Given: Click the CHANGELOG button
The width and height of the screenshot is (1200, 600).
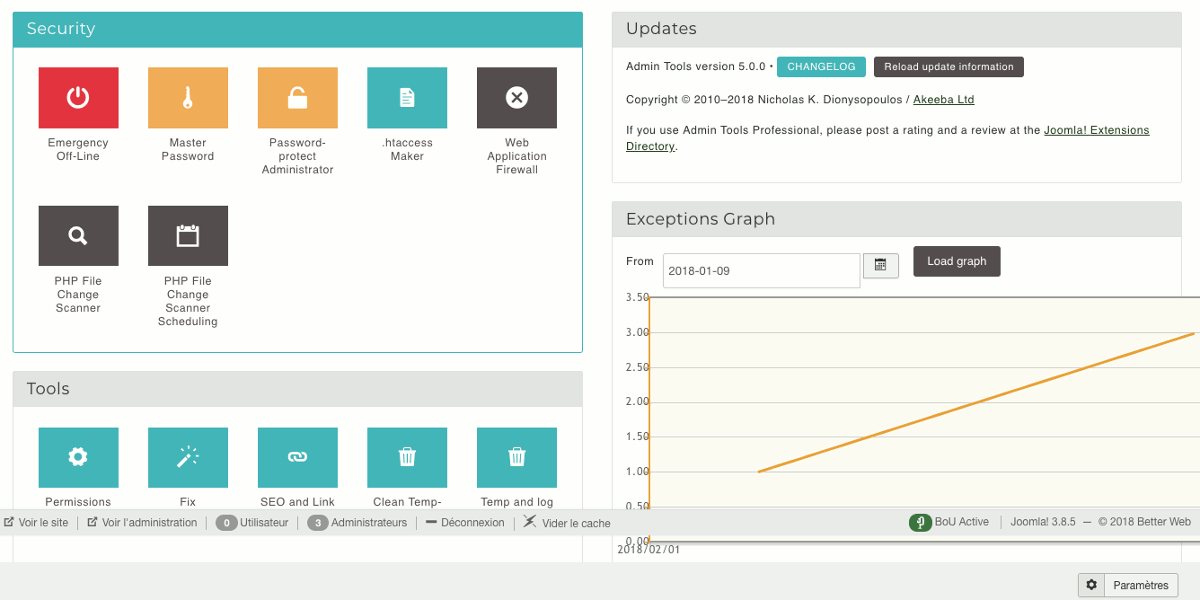Looking at the screenshot, I should (821, 67).
